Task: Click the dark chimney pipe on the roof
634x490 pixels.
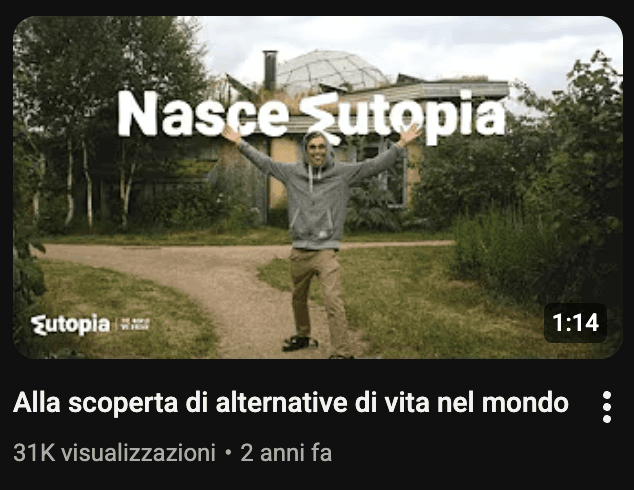Action: pos(270,70)
